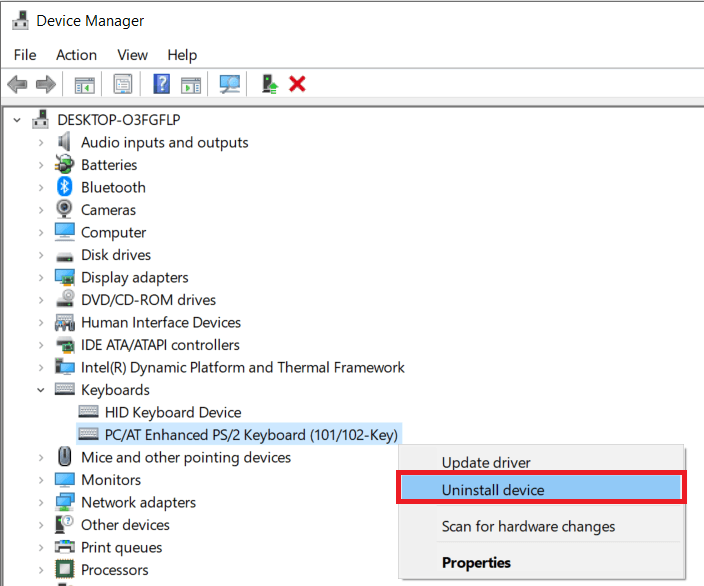Choose Scan for hardware changes in context menu

pyautogui.click(x=541, y=526)
